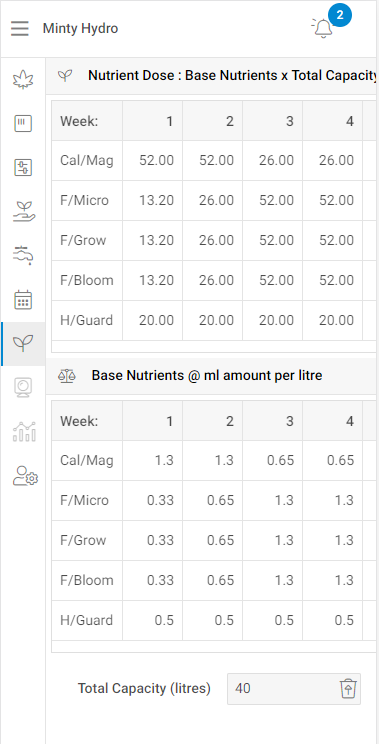This screenshot has width=379, height=744.
Task: Click the trash upload icon beside capacity
Action: (348, 688)
